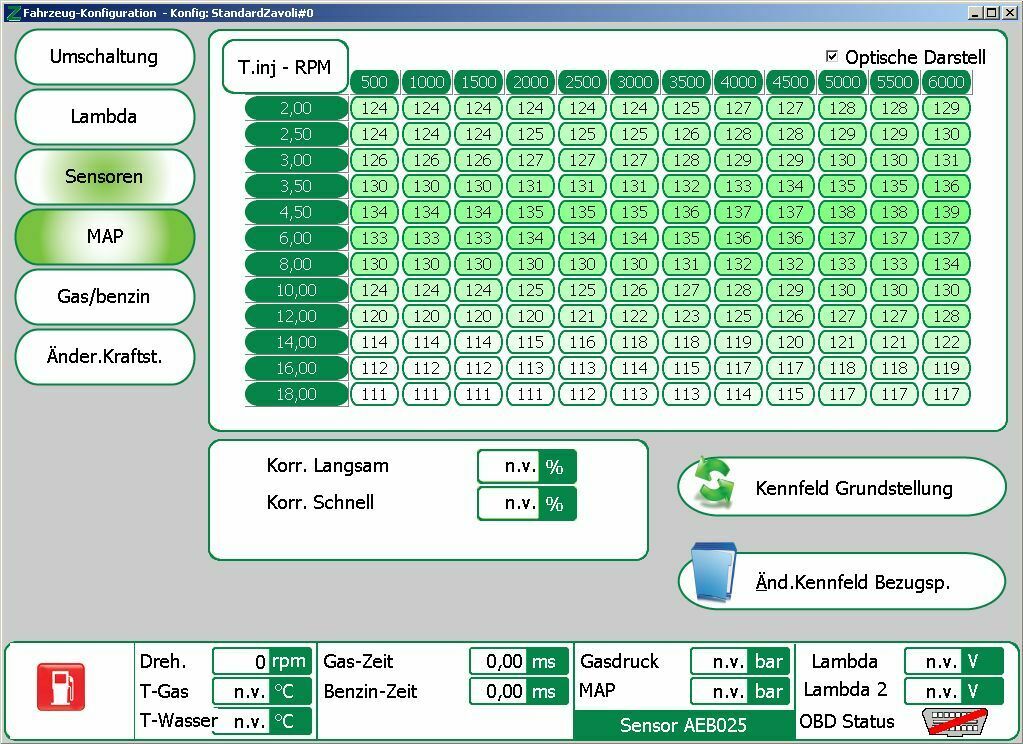Go to Änder.Kraftst. section

[x=104, y=357]
